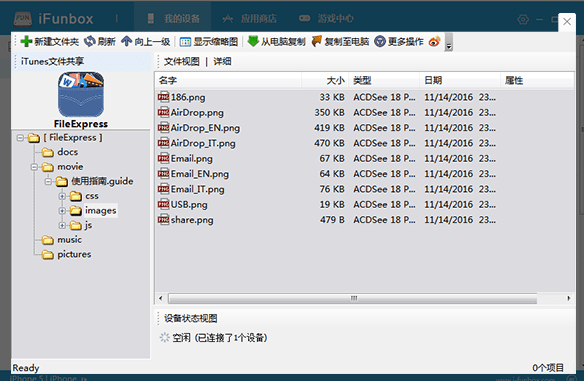The height and width of the screenshot is (381, 584).
Task: Copy to PC (复制至电脑)
Action: coord(340,41)
